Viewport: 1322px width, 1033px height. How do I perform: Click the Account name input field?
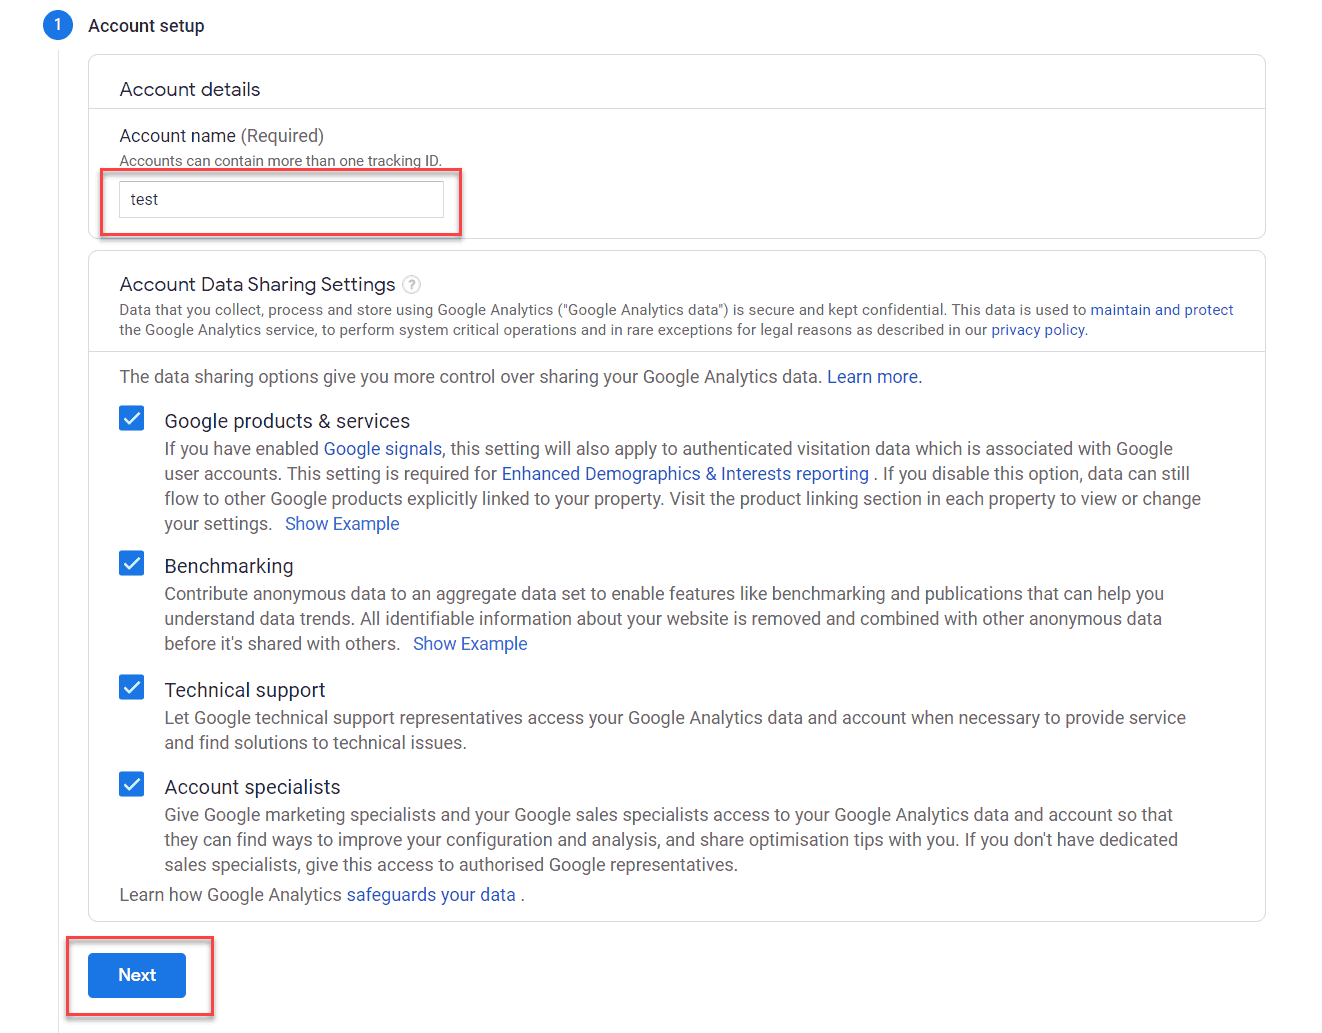(x=281, y=199)
